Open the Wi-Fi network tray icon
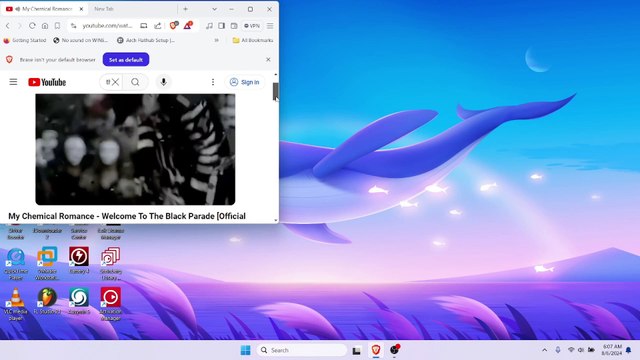The image size is (640, 360). [x=571, y=350]
